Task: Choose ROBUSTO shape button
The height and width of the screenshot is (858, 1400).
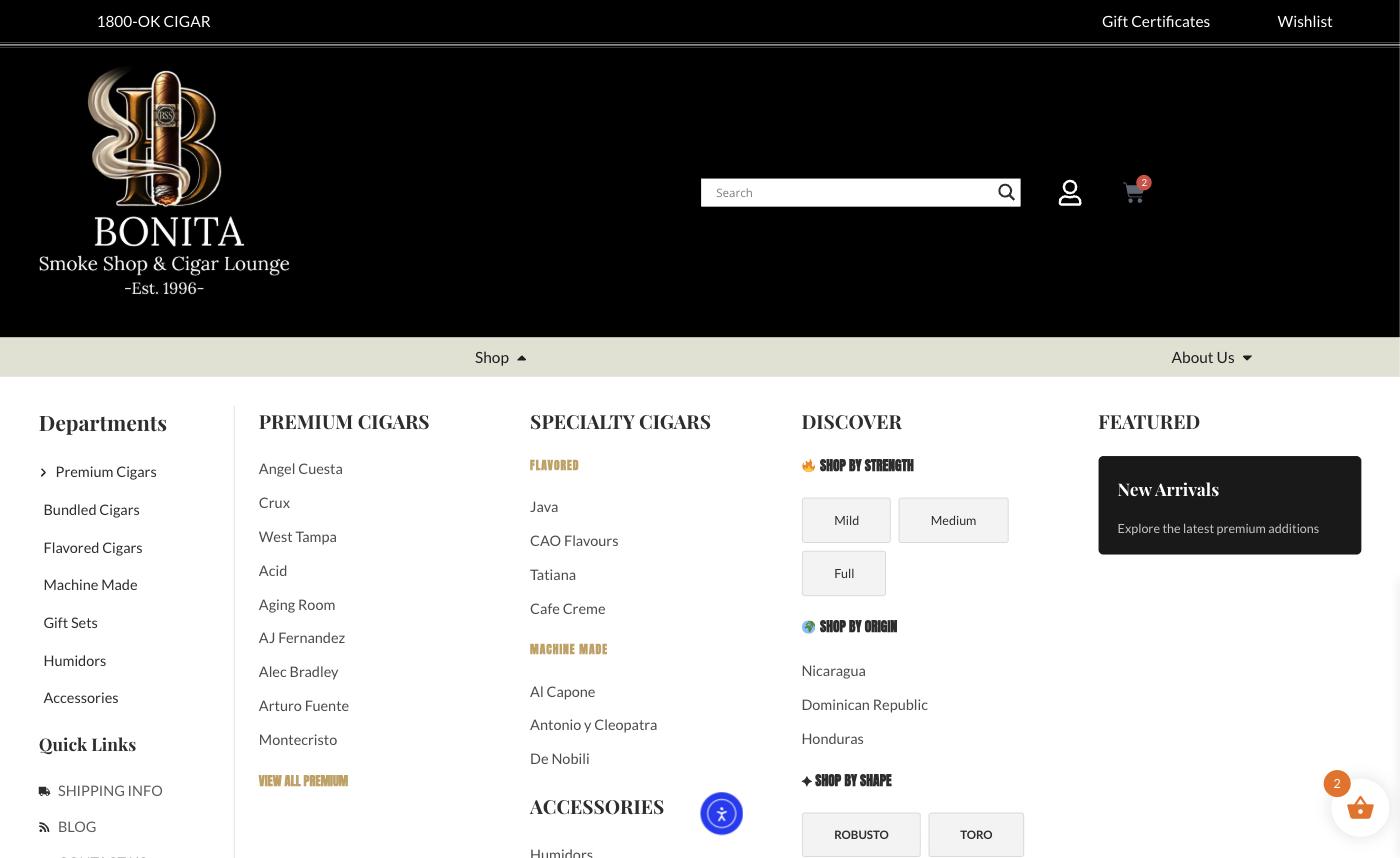Action: click(x=861, y=834)
